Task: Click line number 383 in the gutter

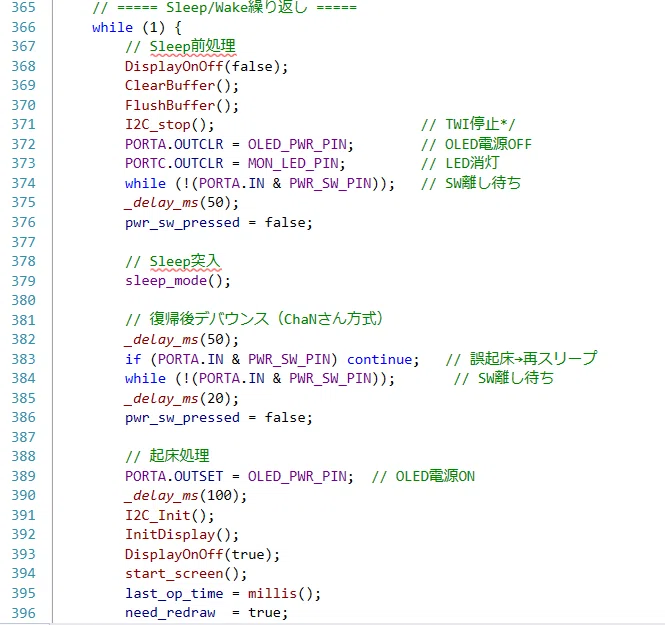Action: point(23,359)
